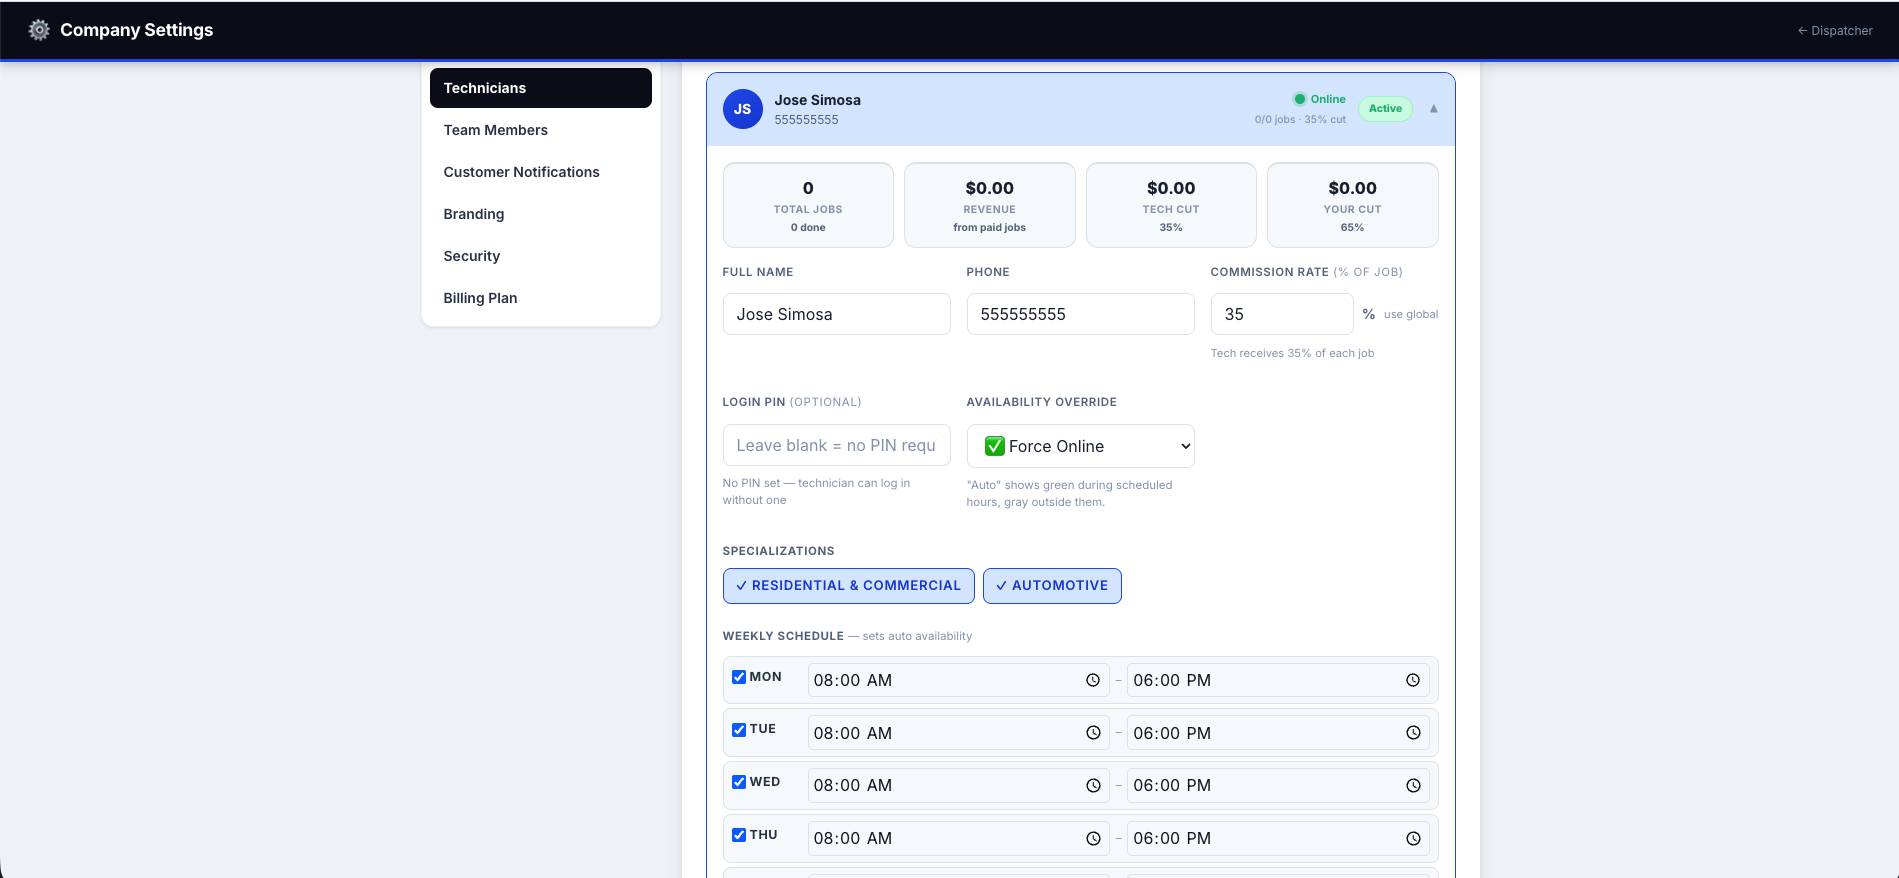Toggle the Automotive specialization chip
Image resolution: width=1899 pixels, height=878 pixels.
tap(1052, 586)
